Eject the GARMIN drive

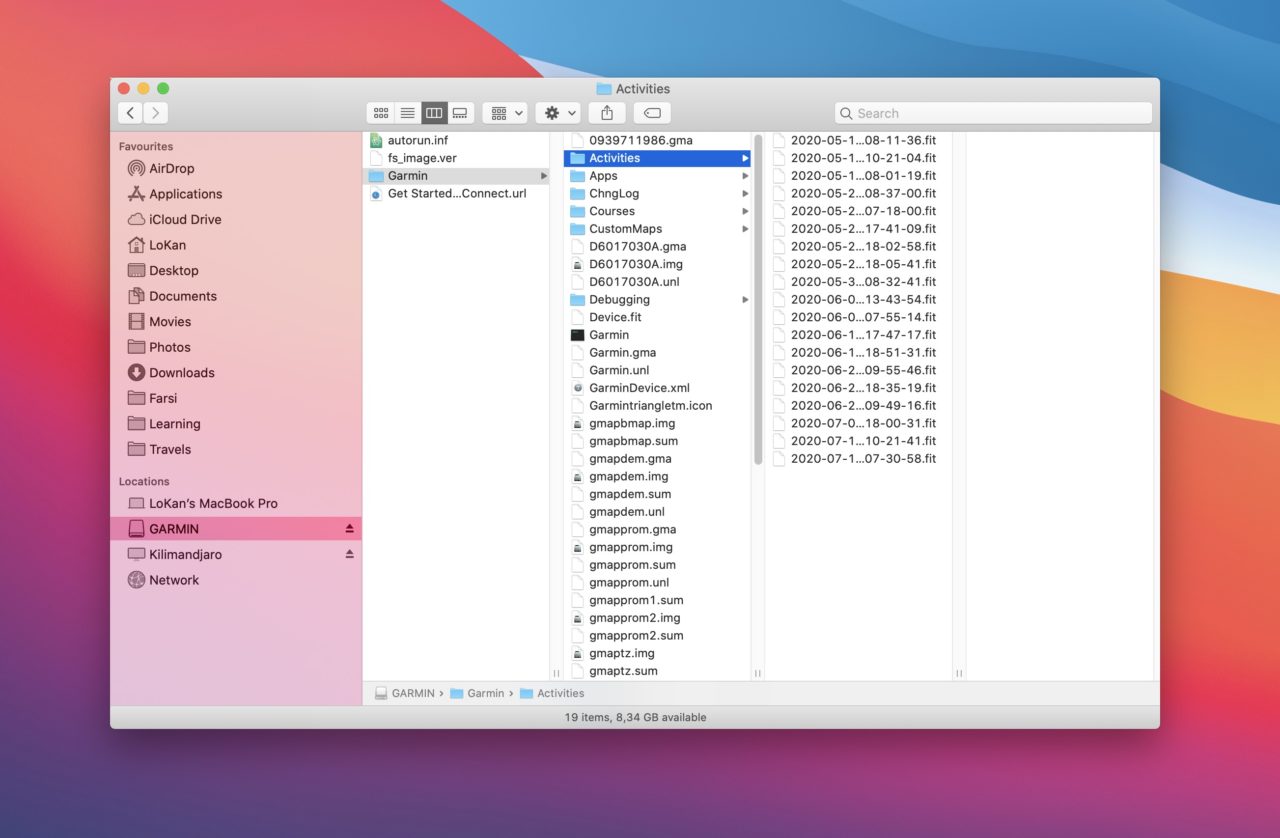coord(350,528)
